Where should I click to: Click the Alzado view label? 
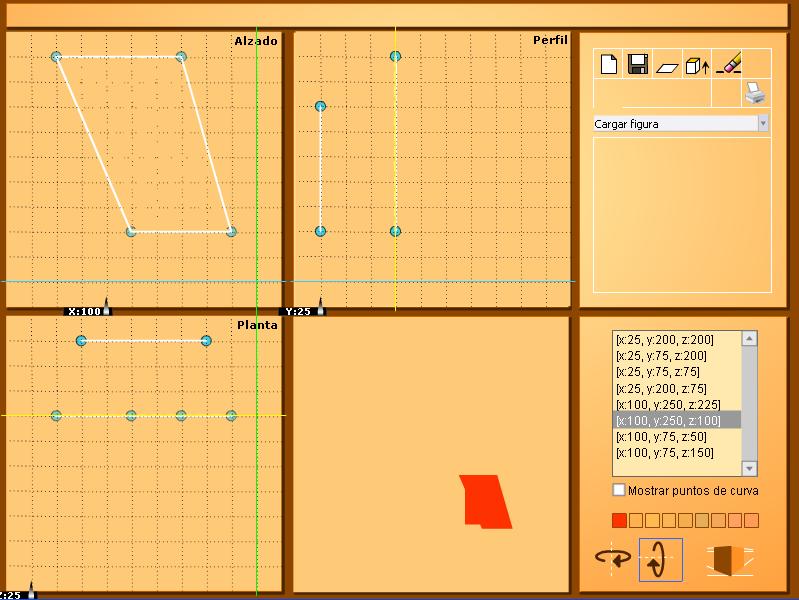click(x=256, y=41)
